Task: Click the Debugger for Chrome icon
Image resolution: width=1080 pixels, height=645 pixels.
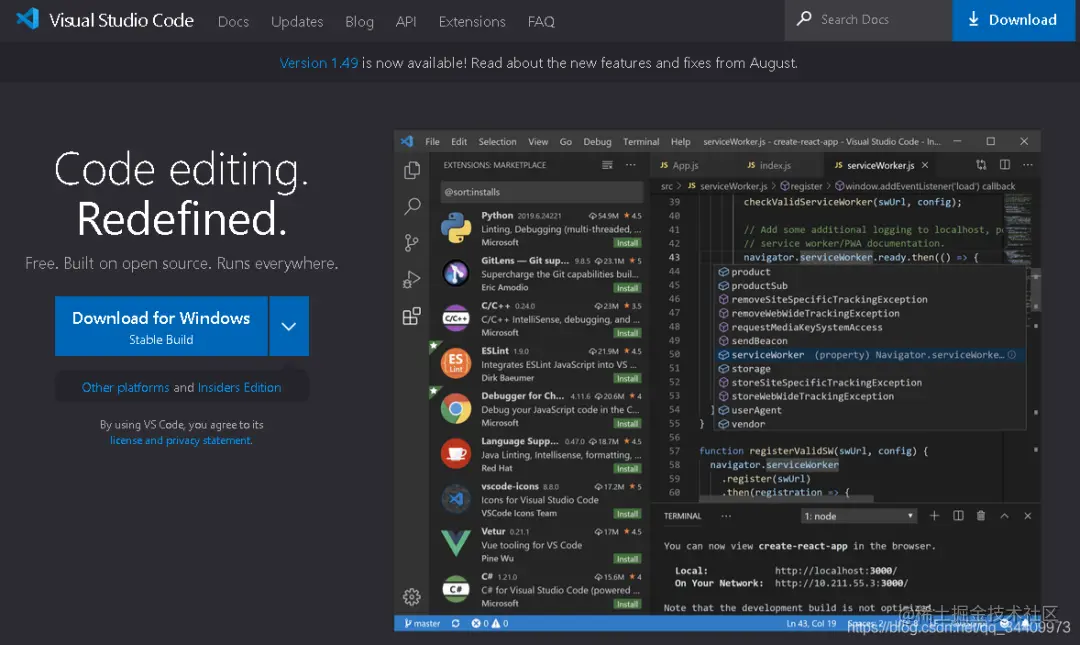Action: pos(456,409)
